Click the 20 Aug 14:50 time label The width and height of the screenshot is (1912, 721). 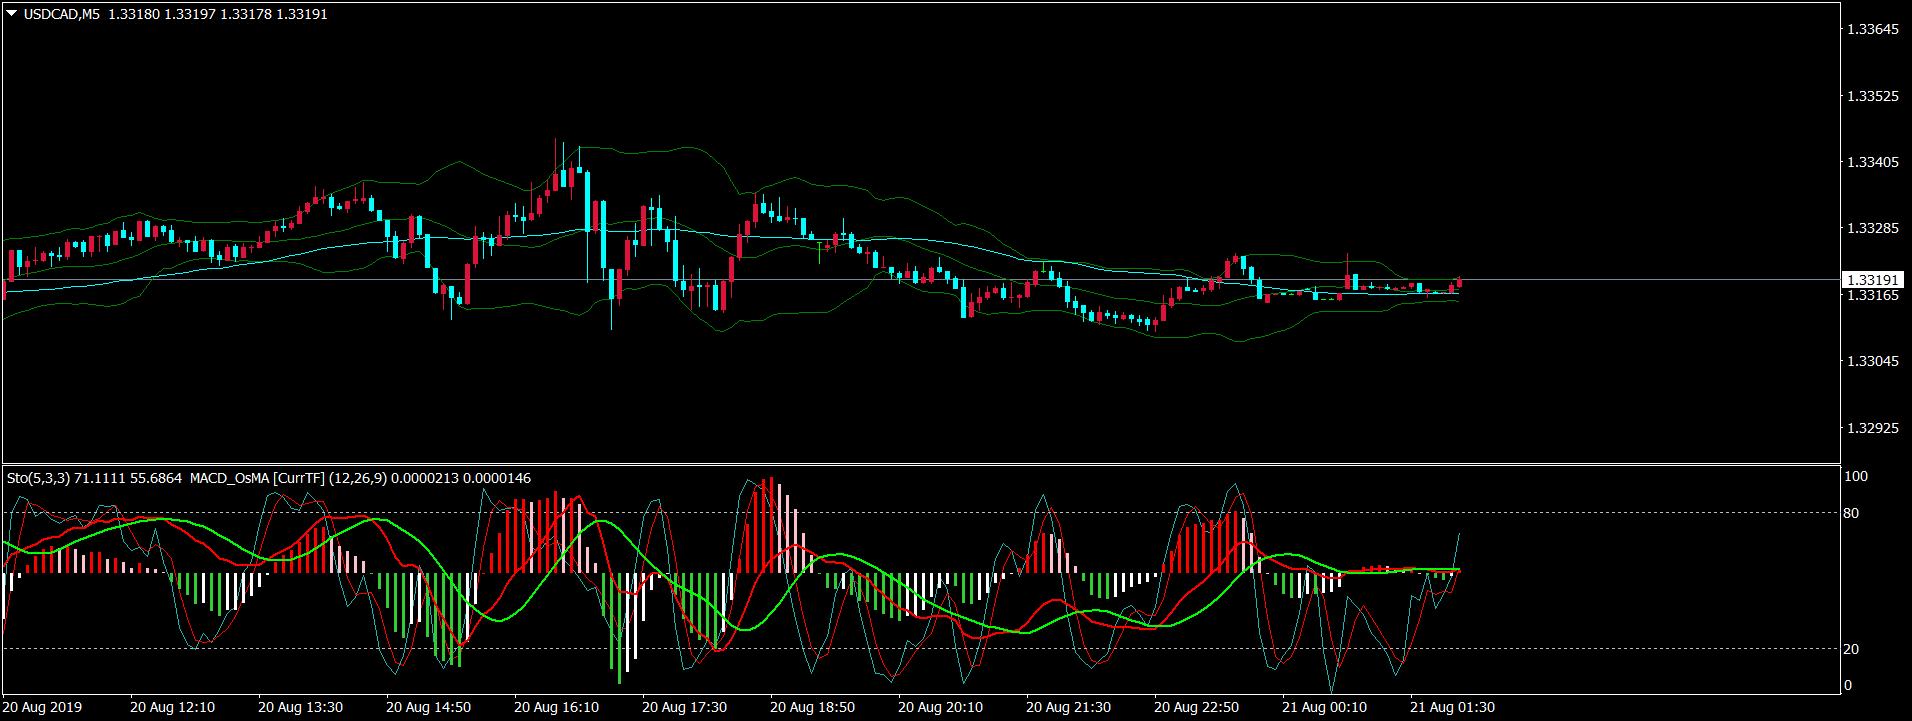(429, 707)
